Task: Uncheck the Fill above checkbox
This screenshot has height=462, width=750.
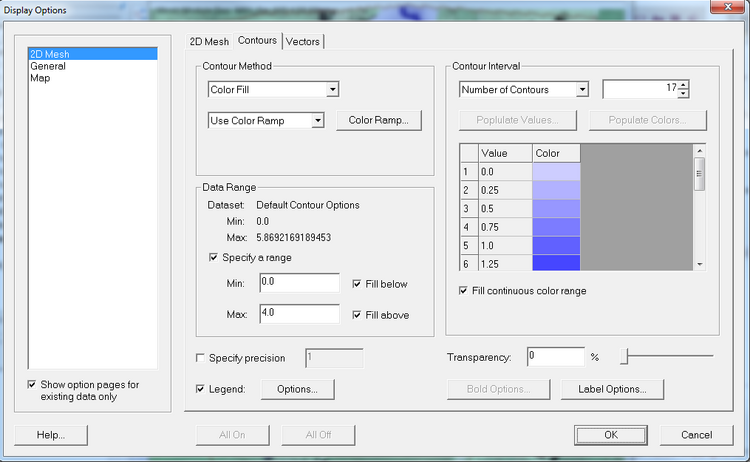Action: pyautogui.click(x=357, y=315)
